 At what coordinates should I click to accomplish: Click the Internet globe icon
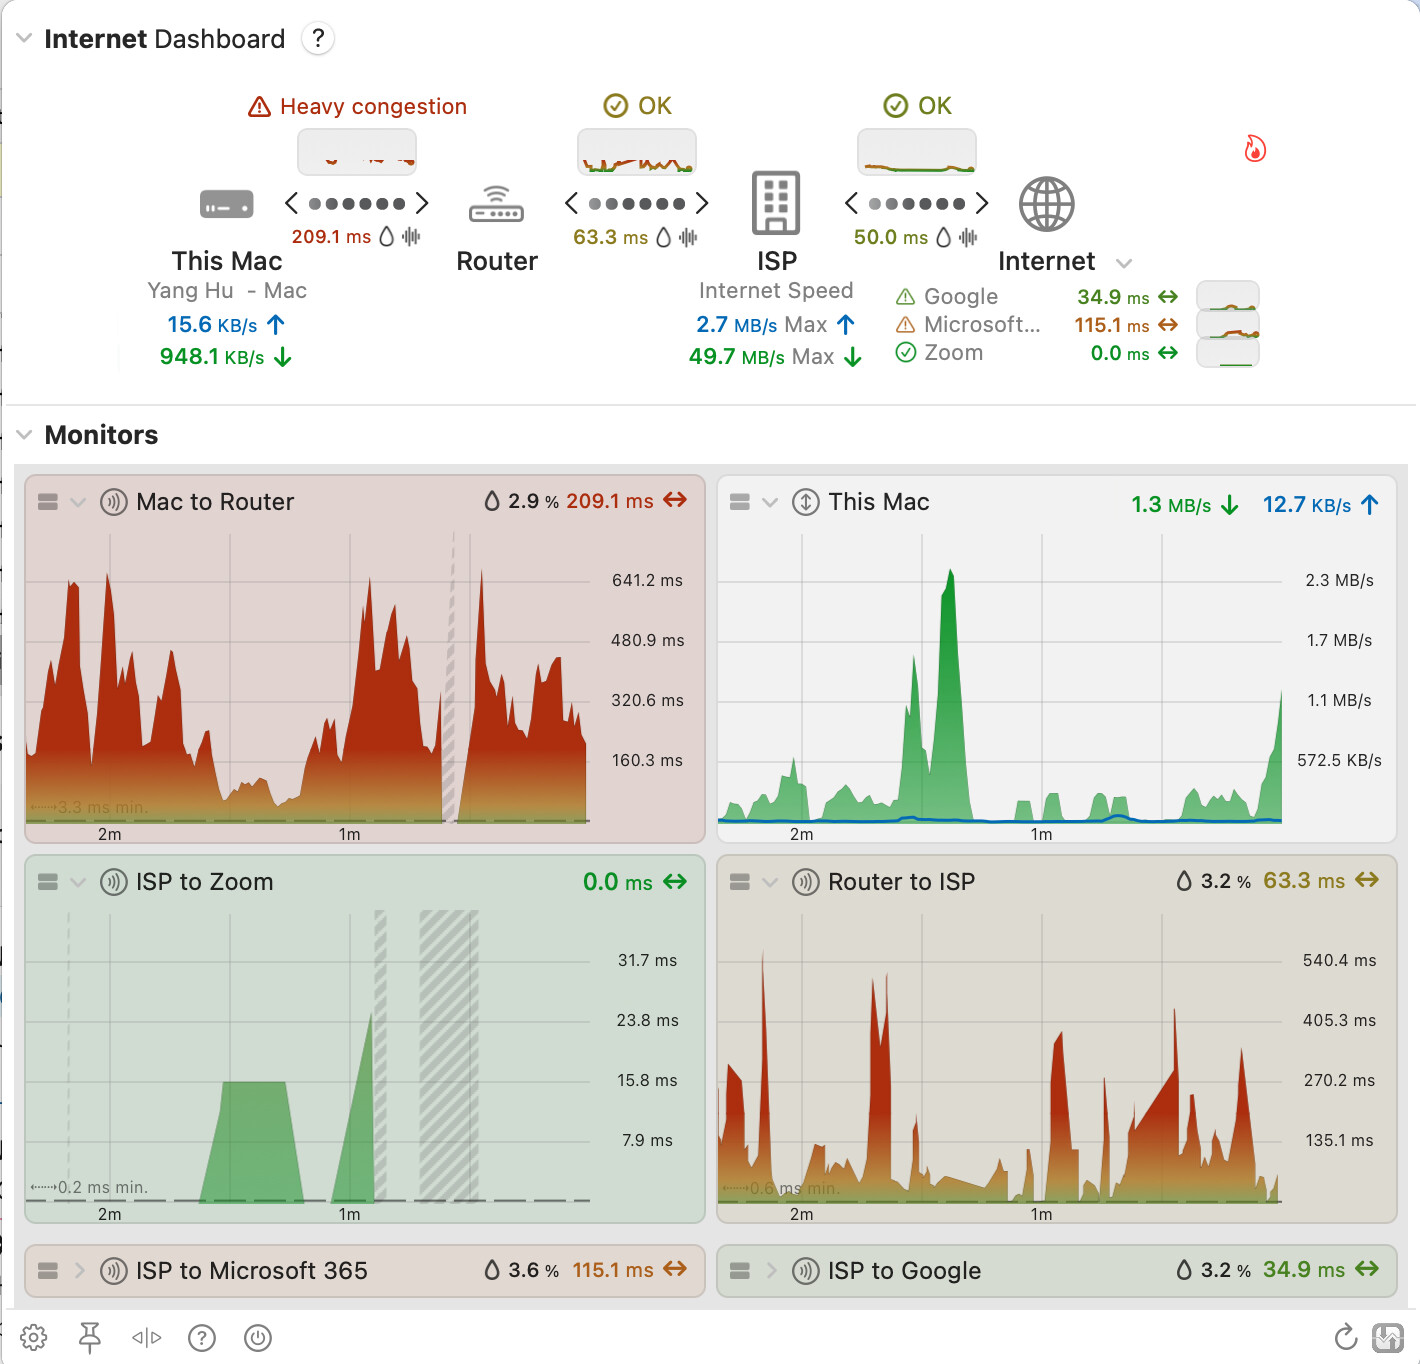1046,204
